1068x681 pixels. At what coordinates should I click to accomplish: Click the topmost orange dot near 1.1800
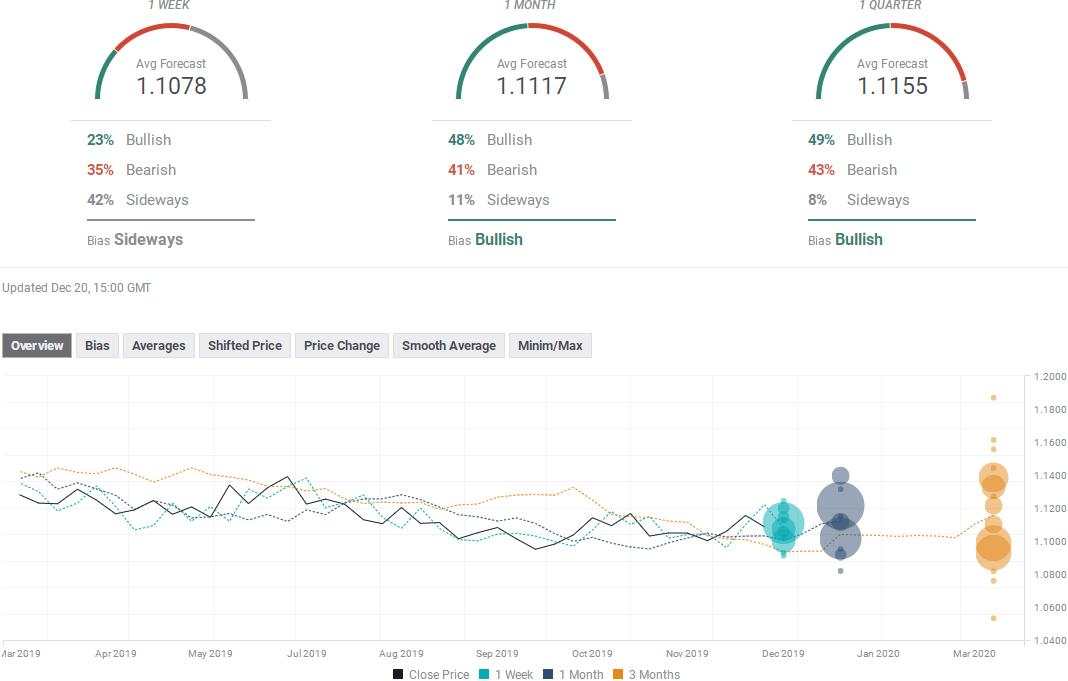(x=994, y=397)
